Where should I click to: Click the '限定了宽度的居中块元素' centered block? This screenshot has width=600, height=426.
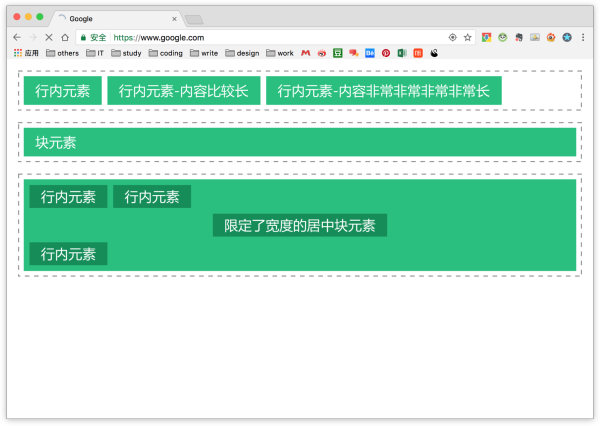[299, 226]
